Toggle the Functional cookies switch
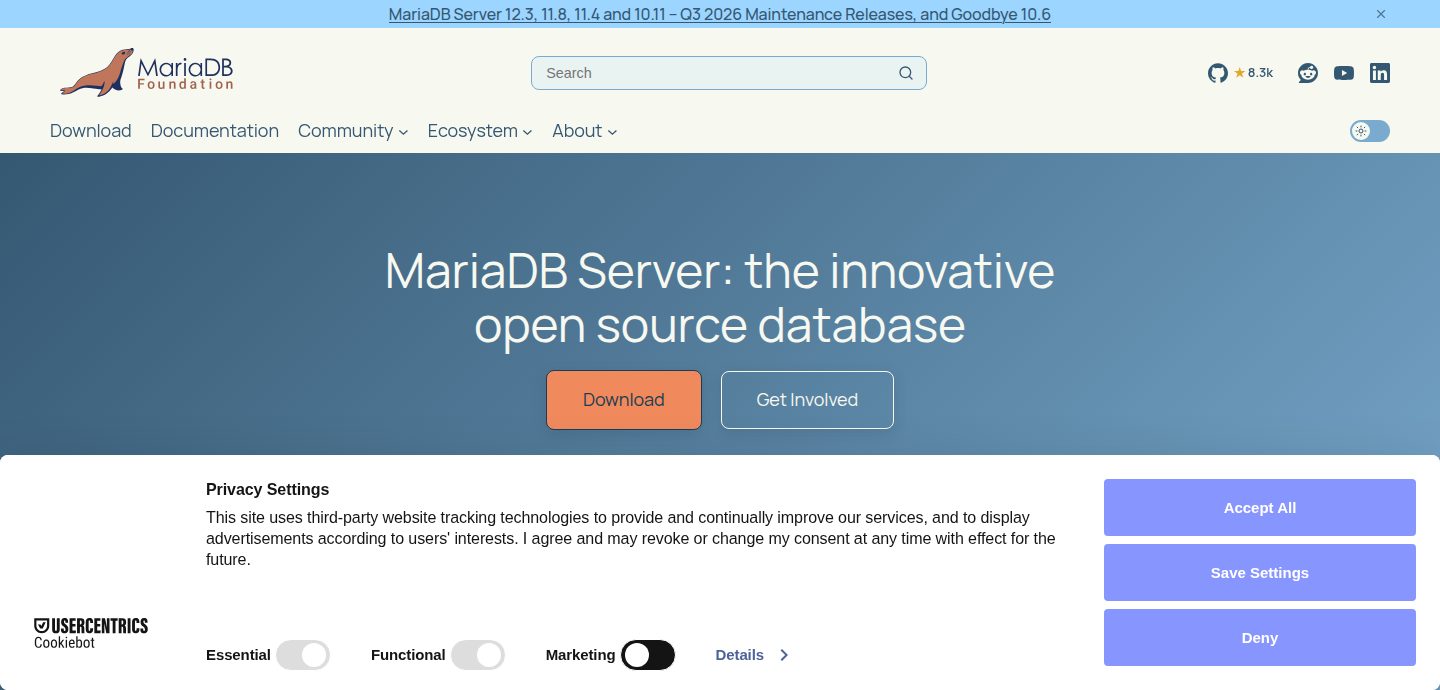 478,655
